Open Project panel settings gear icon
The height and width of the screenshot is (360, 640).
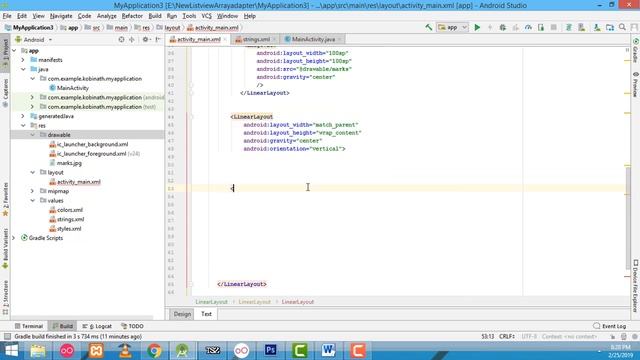click(x=145, y=40)
